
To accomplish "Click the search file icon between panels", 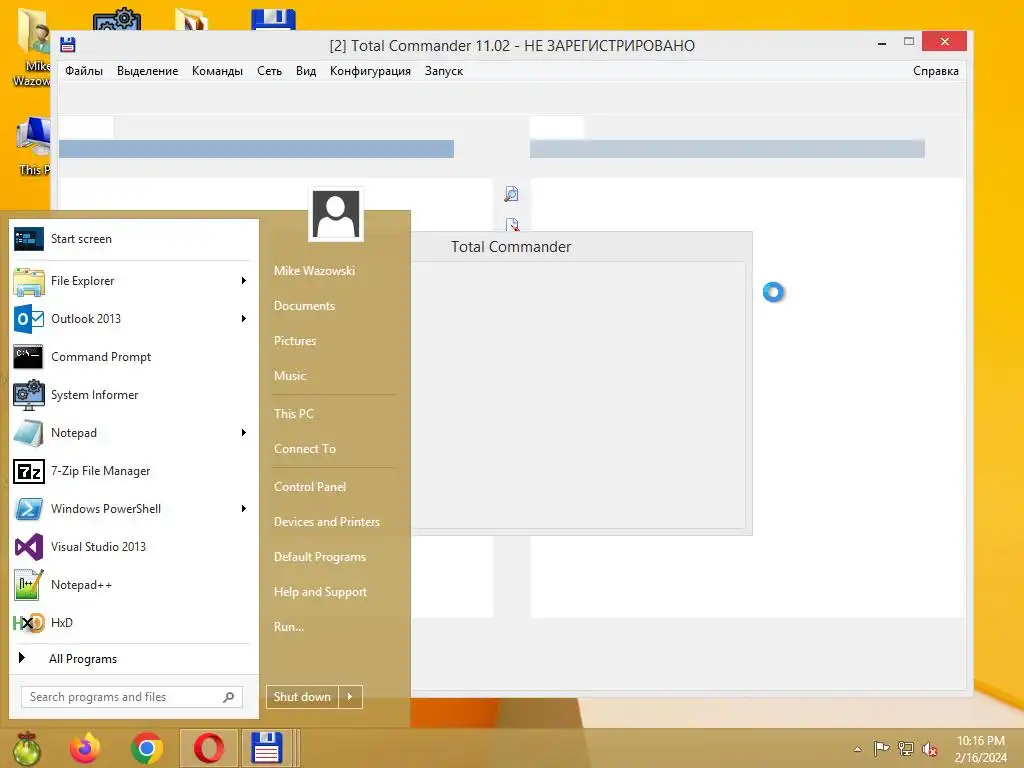I will point(511,194).
